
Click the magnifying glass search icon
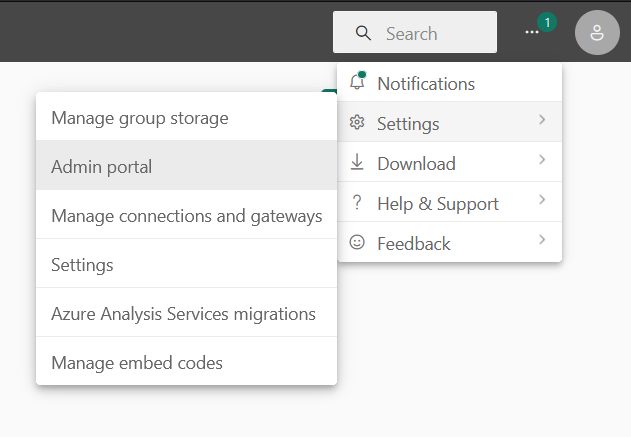tap(363, 33)
